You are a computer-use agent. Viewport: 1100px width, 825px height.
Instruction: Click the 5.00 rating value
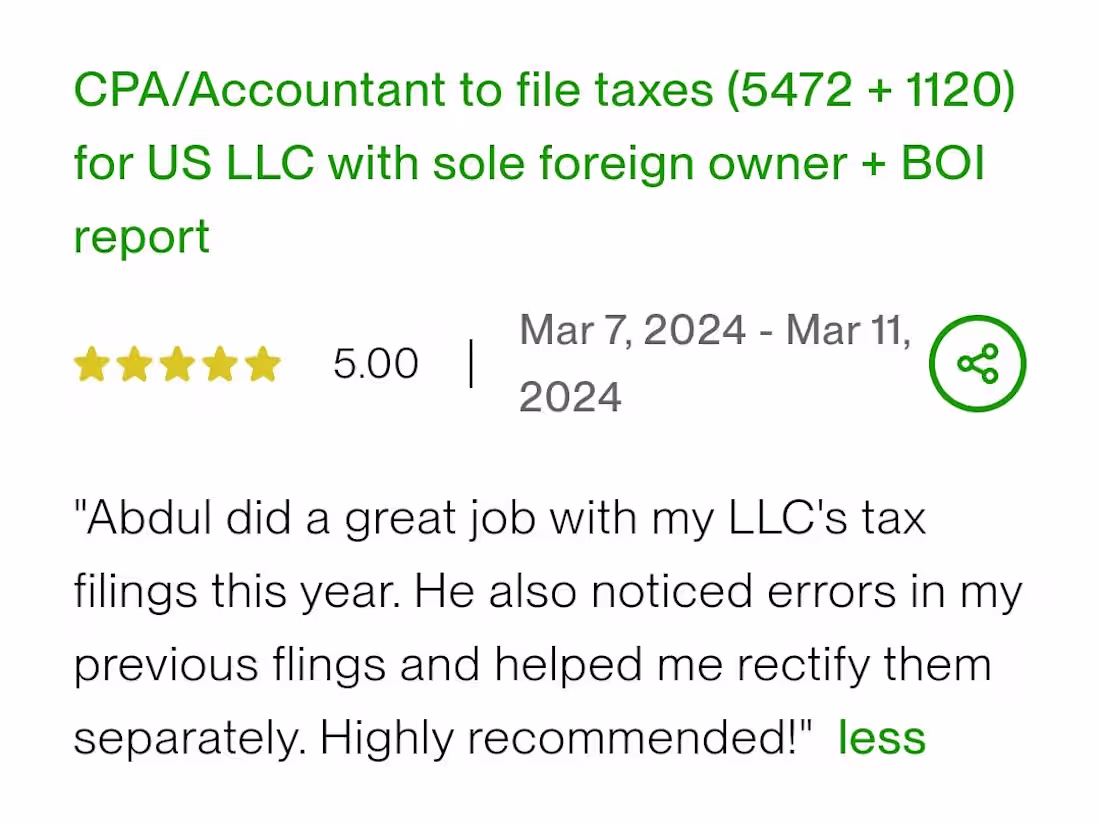376,363
